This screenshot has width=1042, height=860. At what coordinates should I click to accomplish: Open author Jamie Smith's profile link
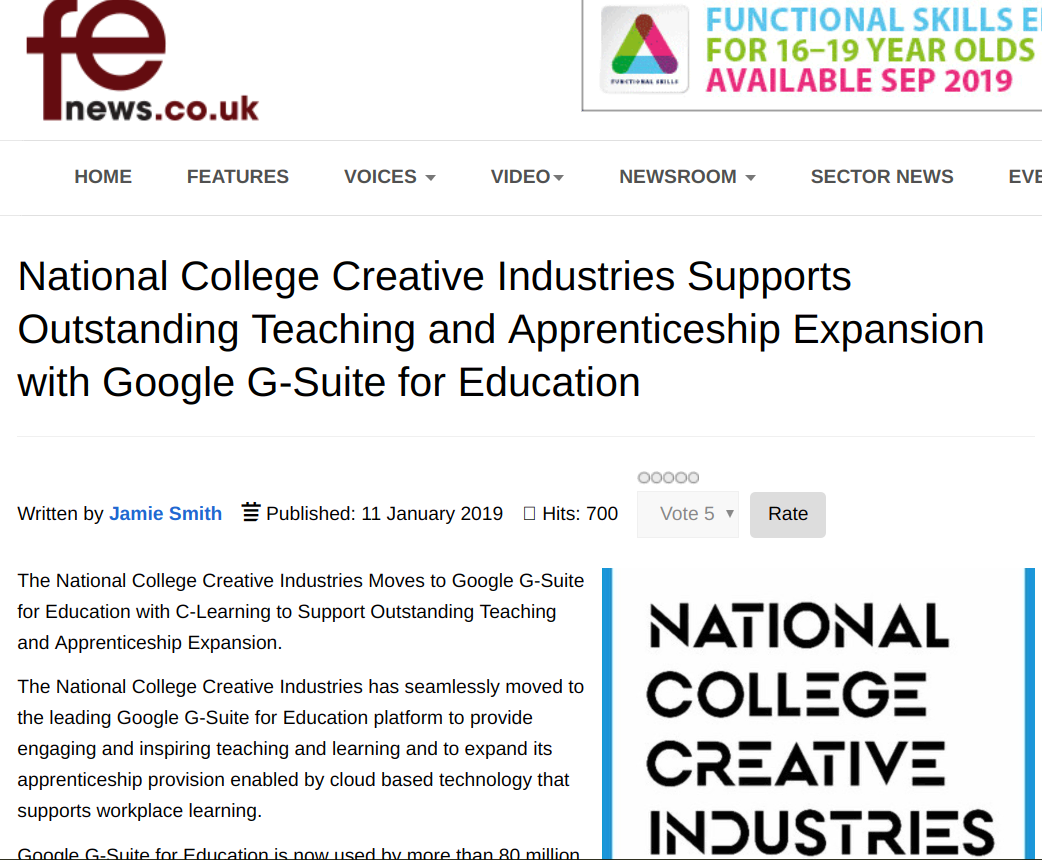[165, 514]
